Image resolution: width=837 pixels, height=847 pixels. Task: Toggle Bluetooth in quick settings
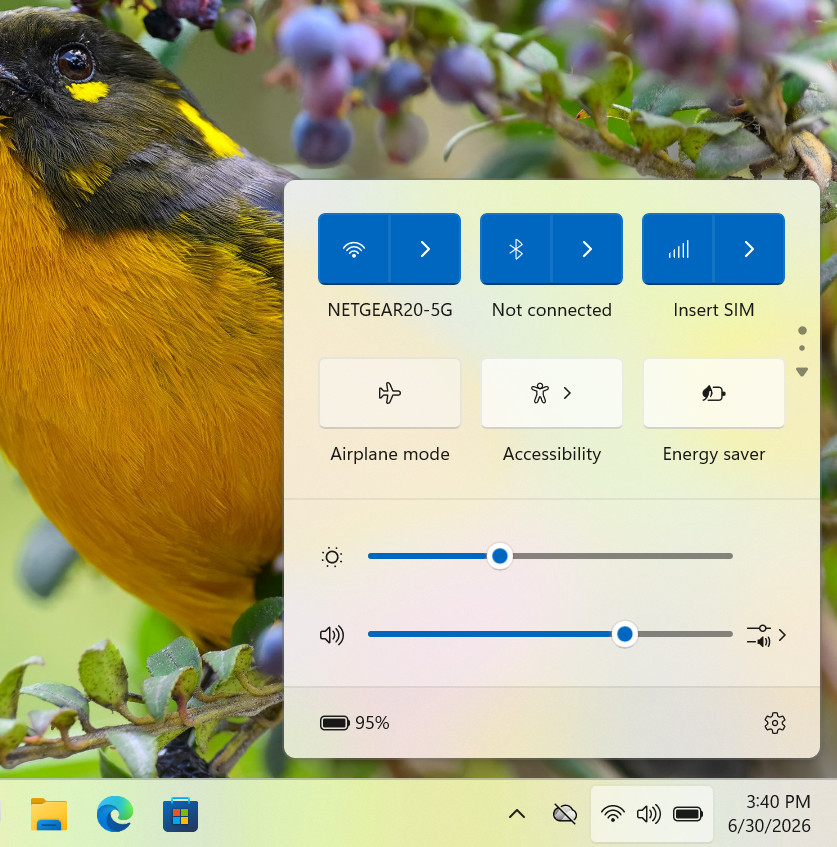click(516, 249)
